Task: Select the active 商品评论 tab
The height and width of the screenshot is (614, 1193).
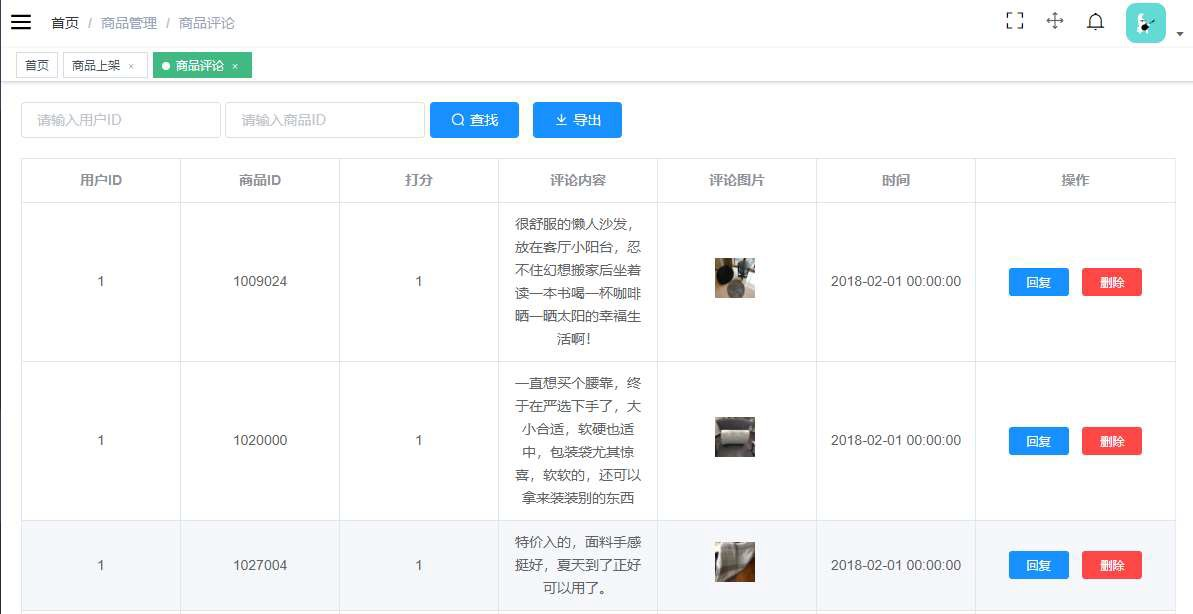Action: pos(202,65)
